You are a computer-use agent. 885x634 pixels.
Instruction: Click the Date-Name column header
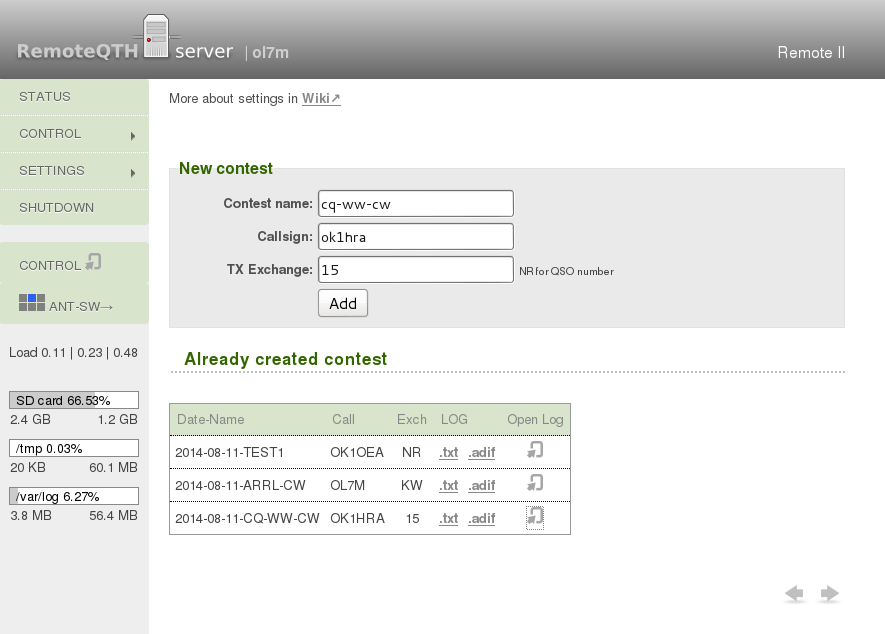point(211,419)
